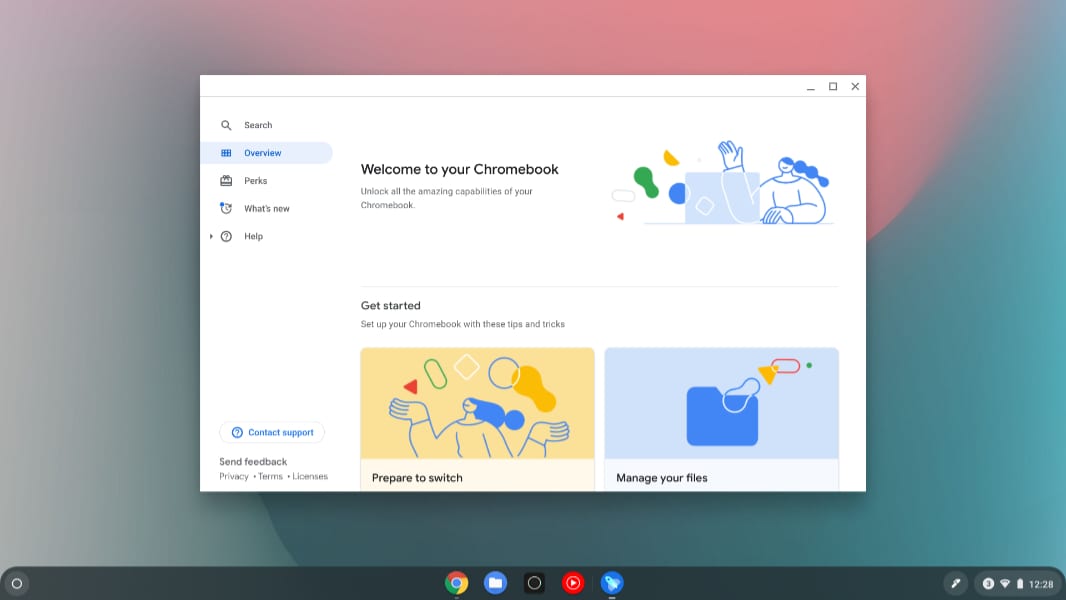Open the Privacy link
Viewport: 1066px width, 600px height.
click(x=233, y=476)
